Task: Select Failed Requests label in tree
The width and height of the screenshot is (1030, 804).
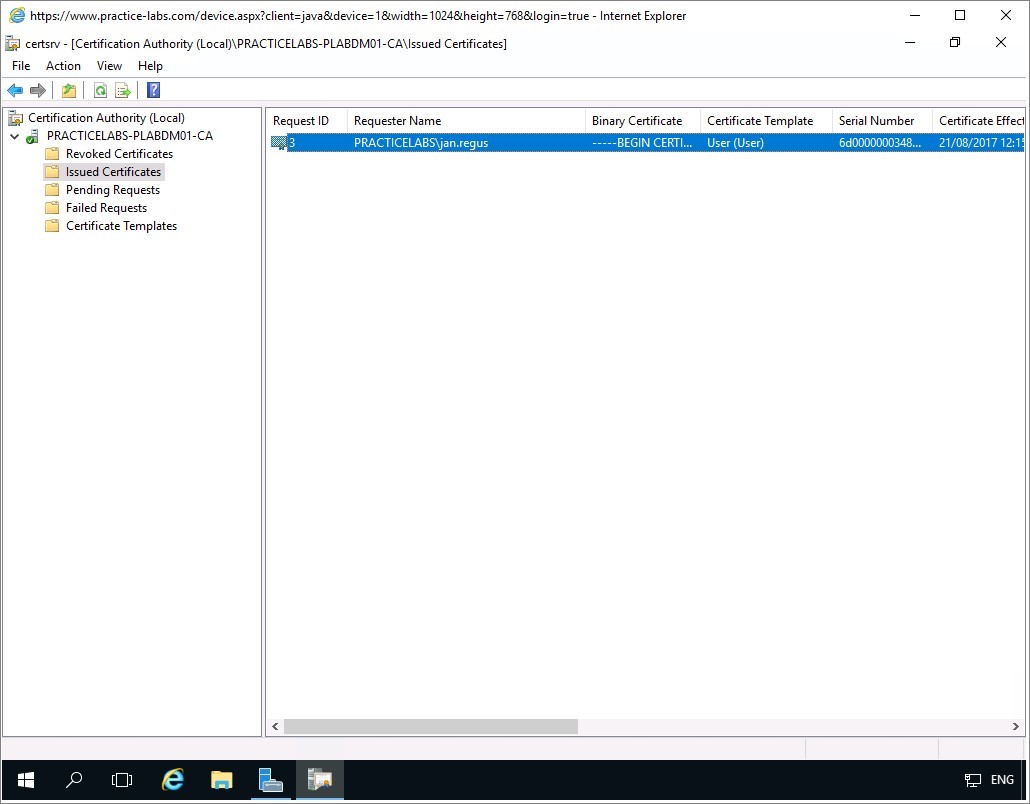Action: [x=106, y=208]
